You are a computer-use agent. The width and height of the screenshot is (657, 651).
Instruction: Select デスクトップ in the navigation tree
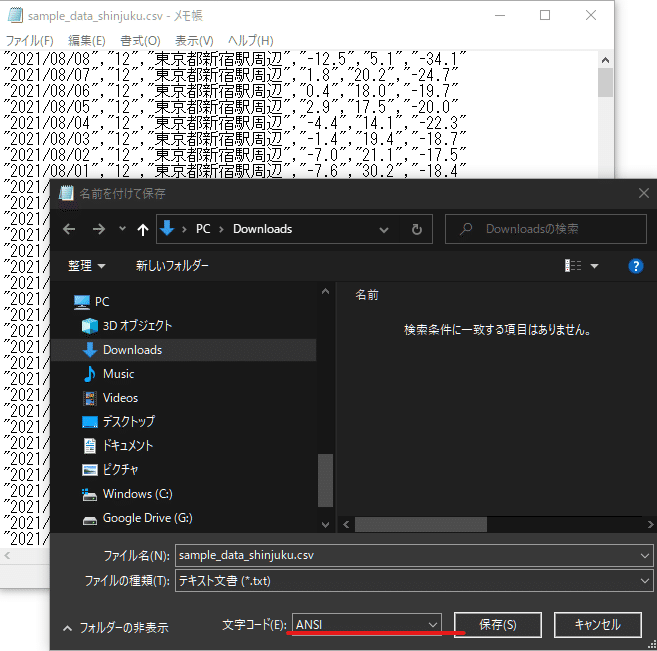click(x=118, y=421)
